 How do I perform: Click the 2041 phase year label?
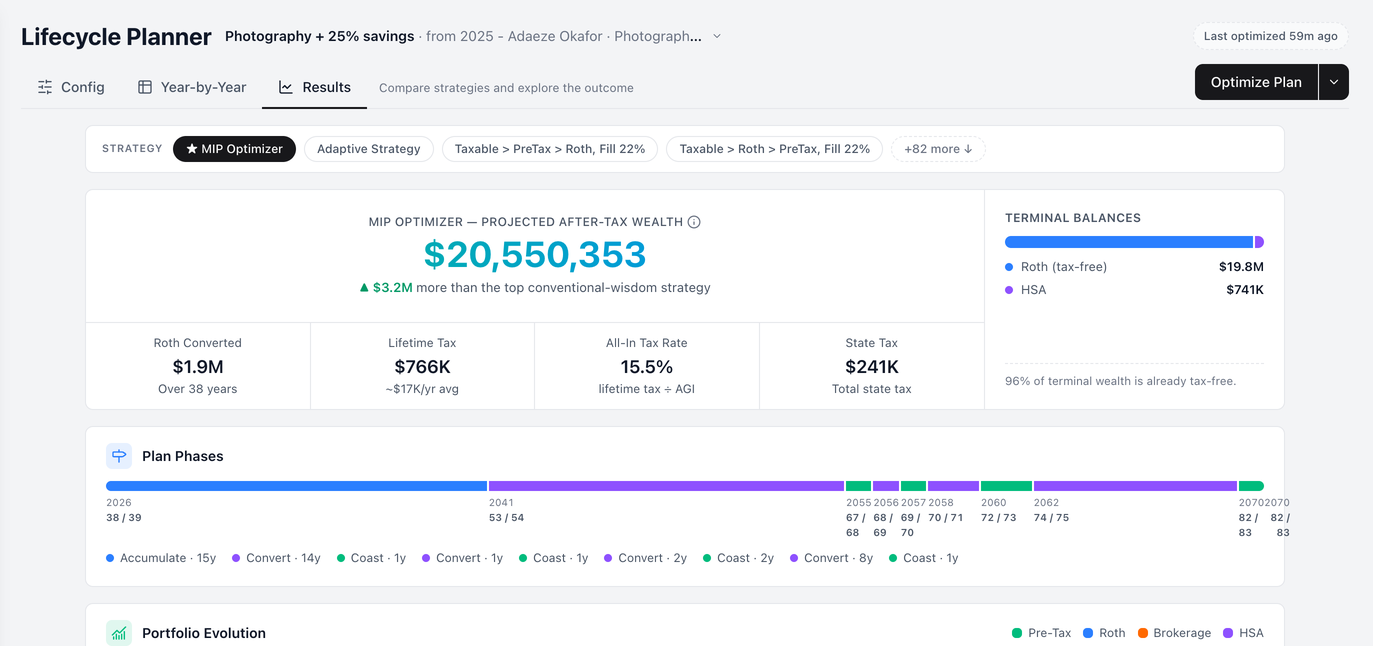500,503
